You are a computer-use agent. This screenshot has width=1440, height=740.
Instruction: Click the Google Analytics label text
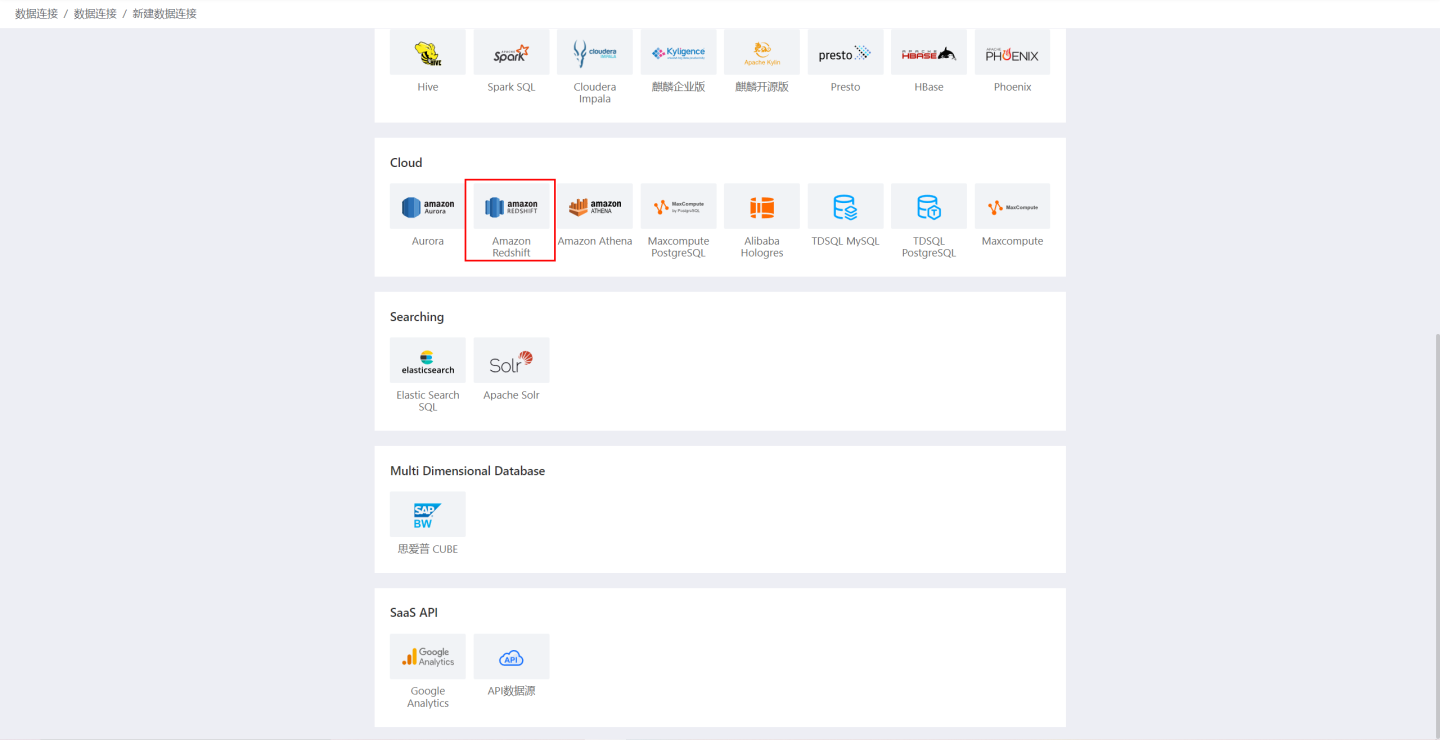(428, 697)
